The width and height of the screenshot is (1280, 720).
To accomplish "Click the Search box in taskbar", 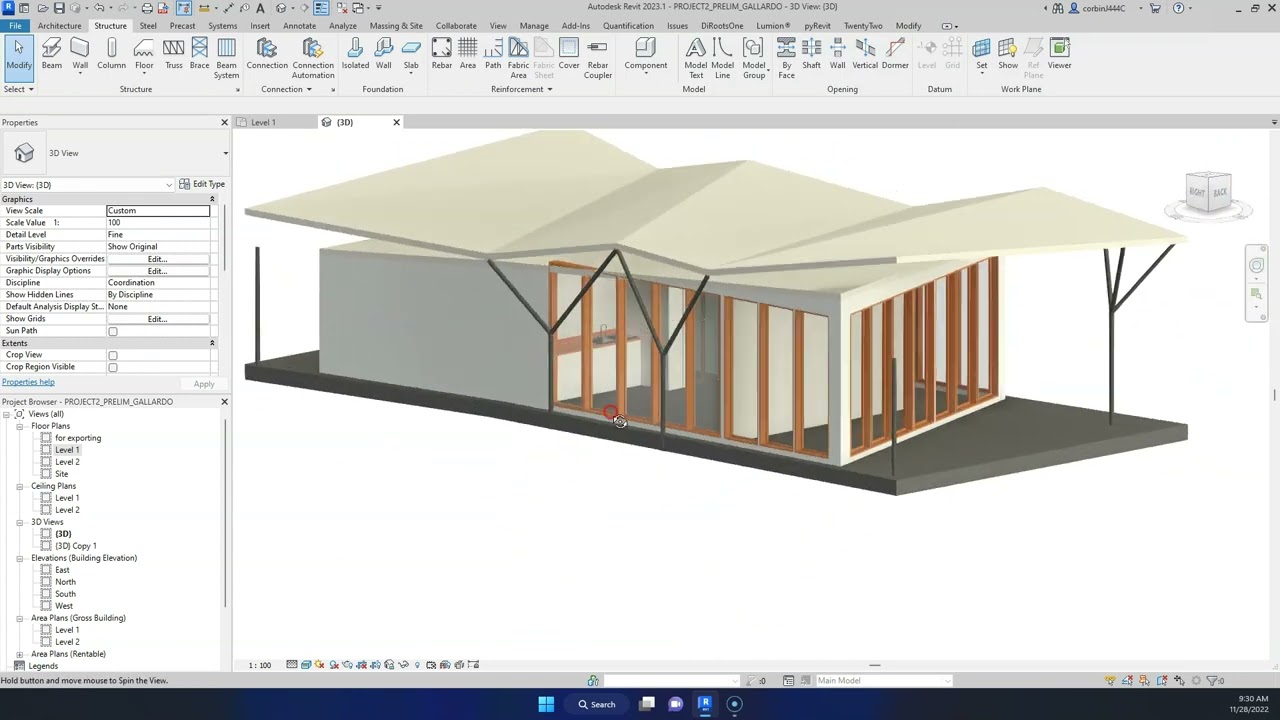I will (596, 704).
